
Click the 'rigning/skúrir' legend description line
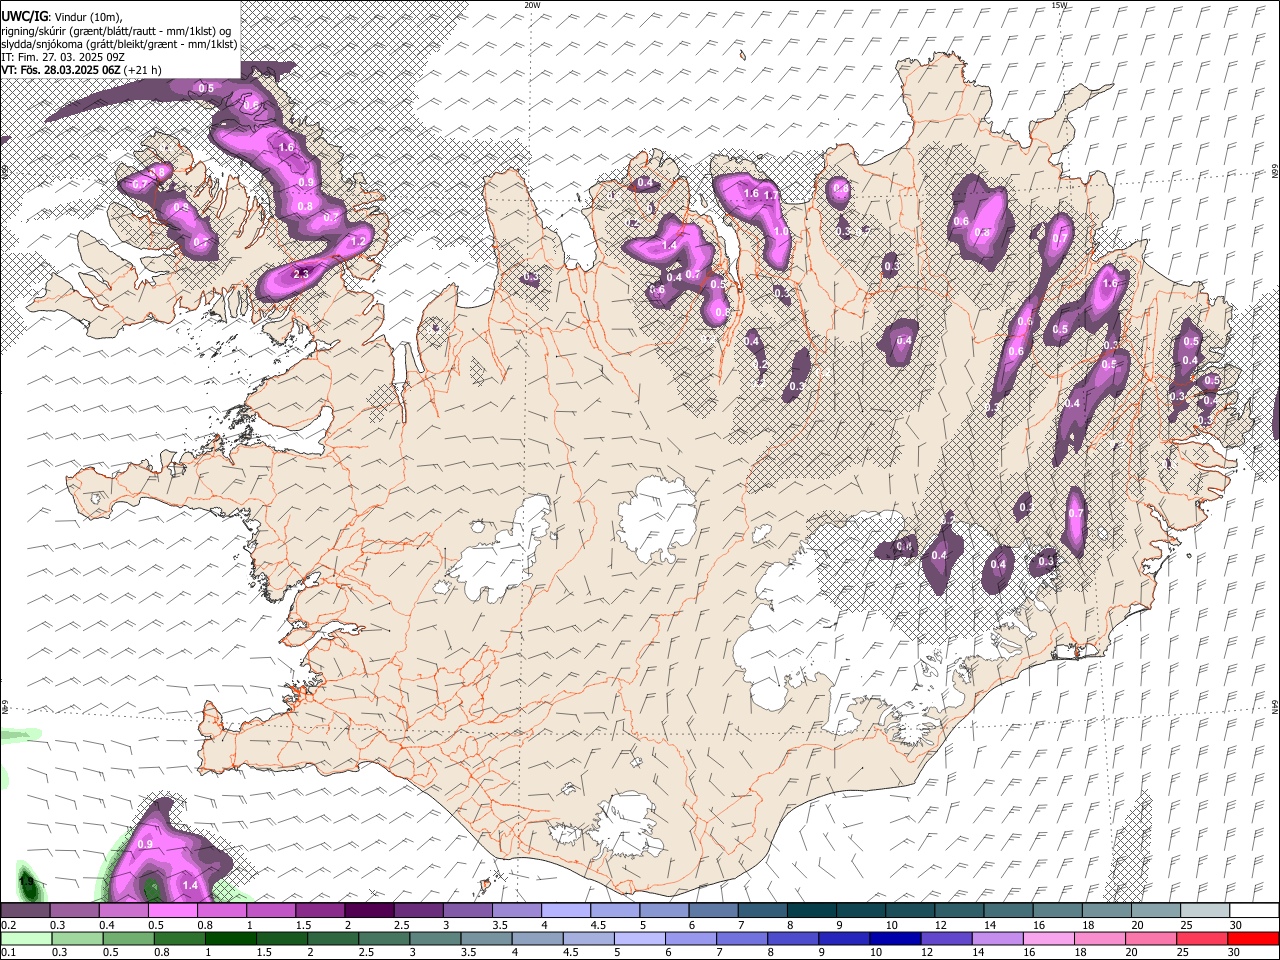pyautogui.click(x=116, y=31)
